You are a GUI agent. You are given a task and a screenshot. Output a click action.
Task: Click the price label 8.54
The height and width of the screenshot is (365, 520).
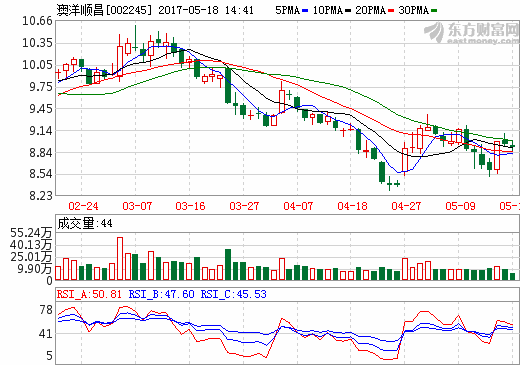41,174
